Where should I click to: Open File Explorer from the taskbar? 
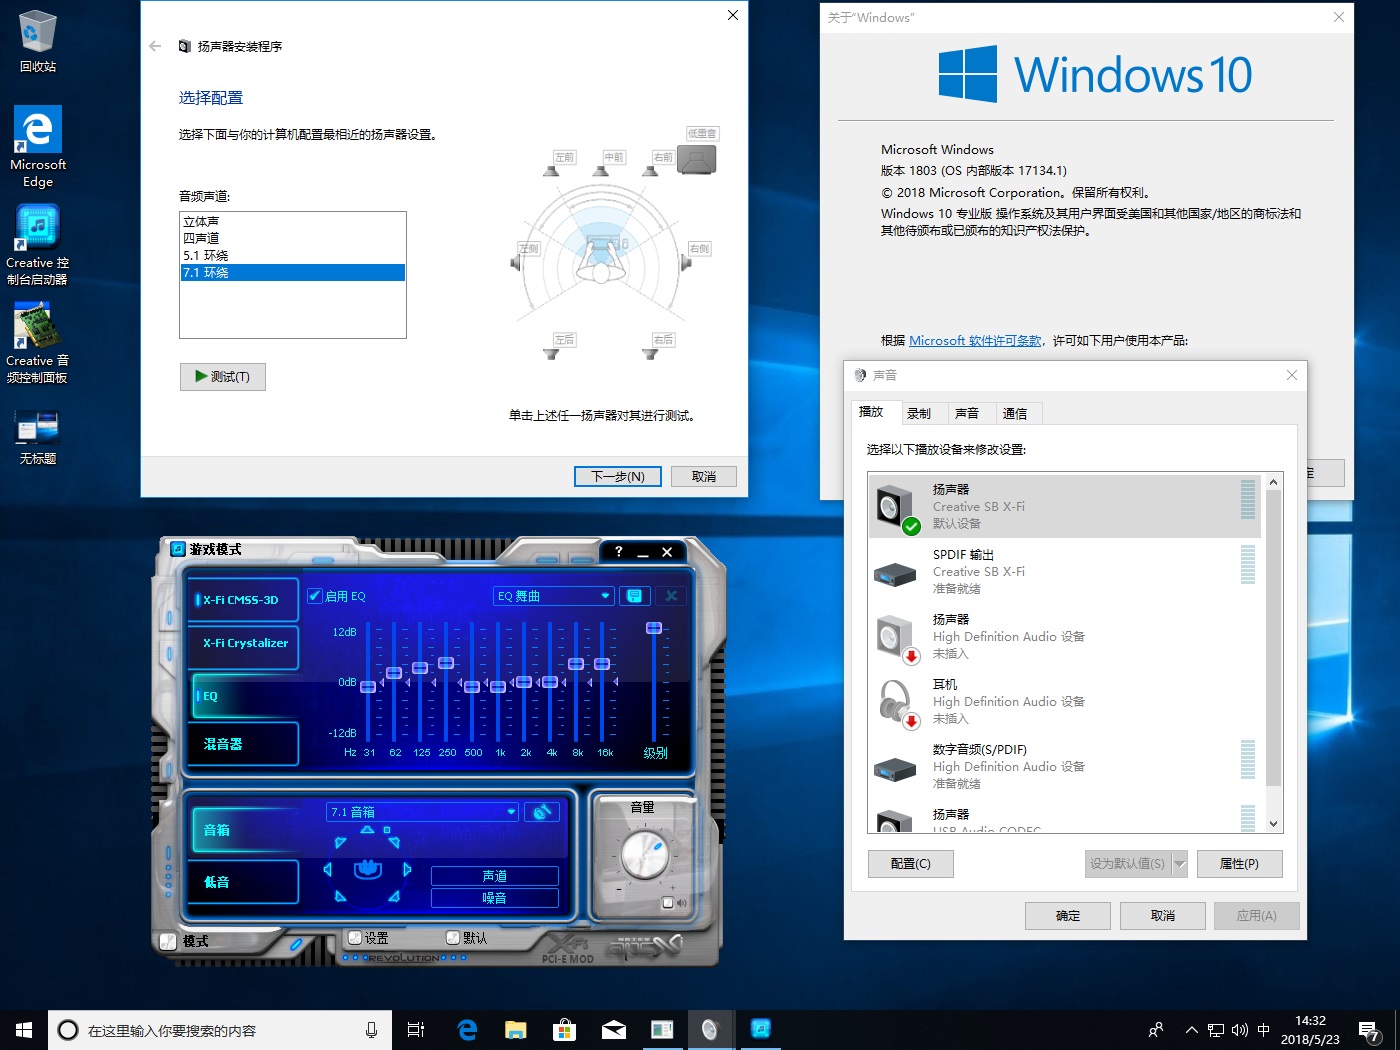(516, 1030)
